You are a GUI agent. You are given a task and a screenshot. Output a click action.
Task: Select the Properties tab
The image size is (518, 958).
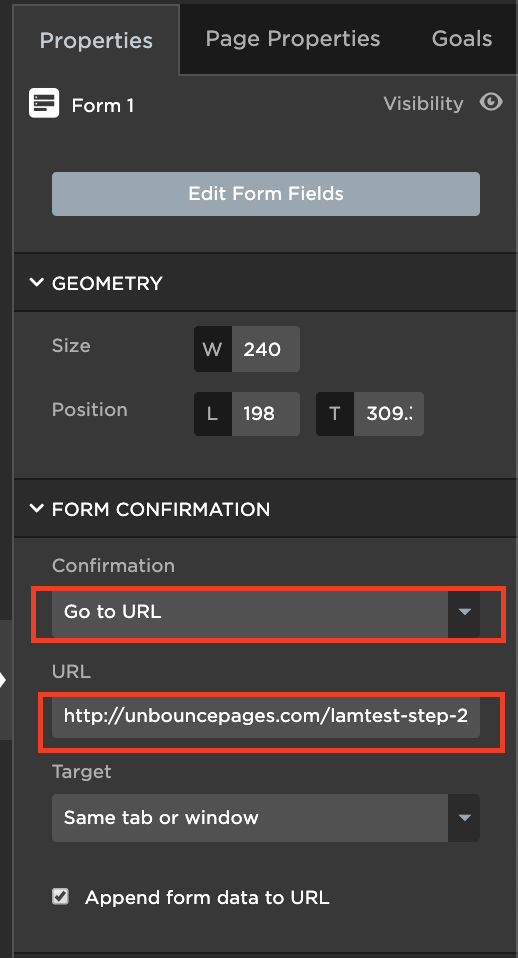97,40
